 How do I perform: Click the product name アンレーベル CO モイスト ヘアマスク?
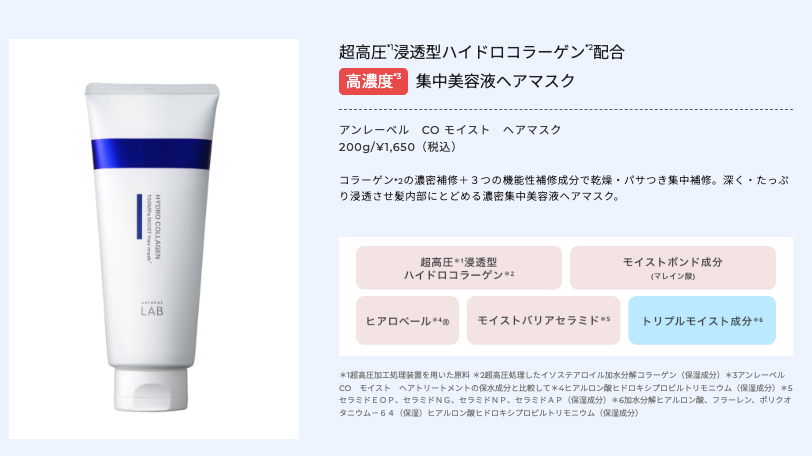pos(450,130)
